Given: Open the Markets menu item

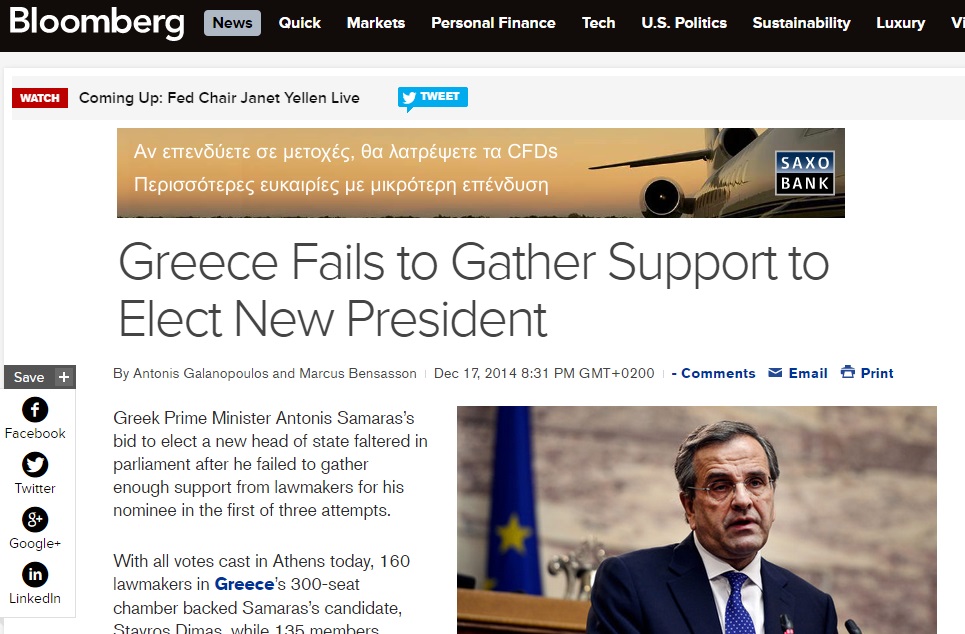Looking at the screenshot, I should coord(375,23).
